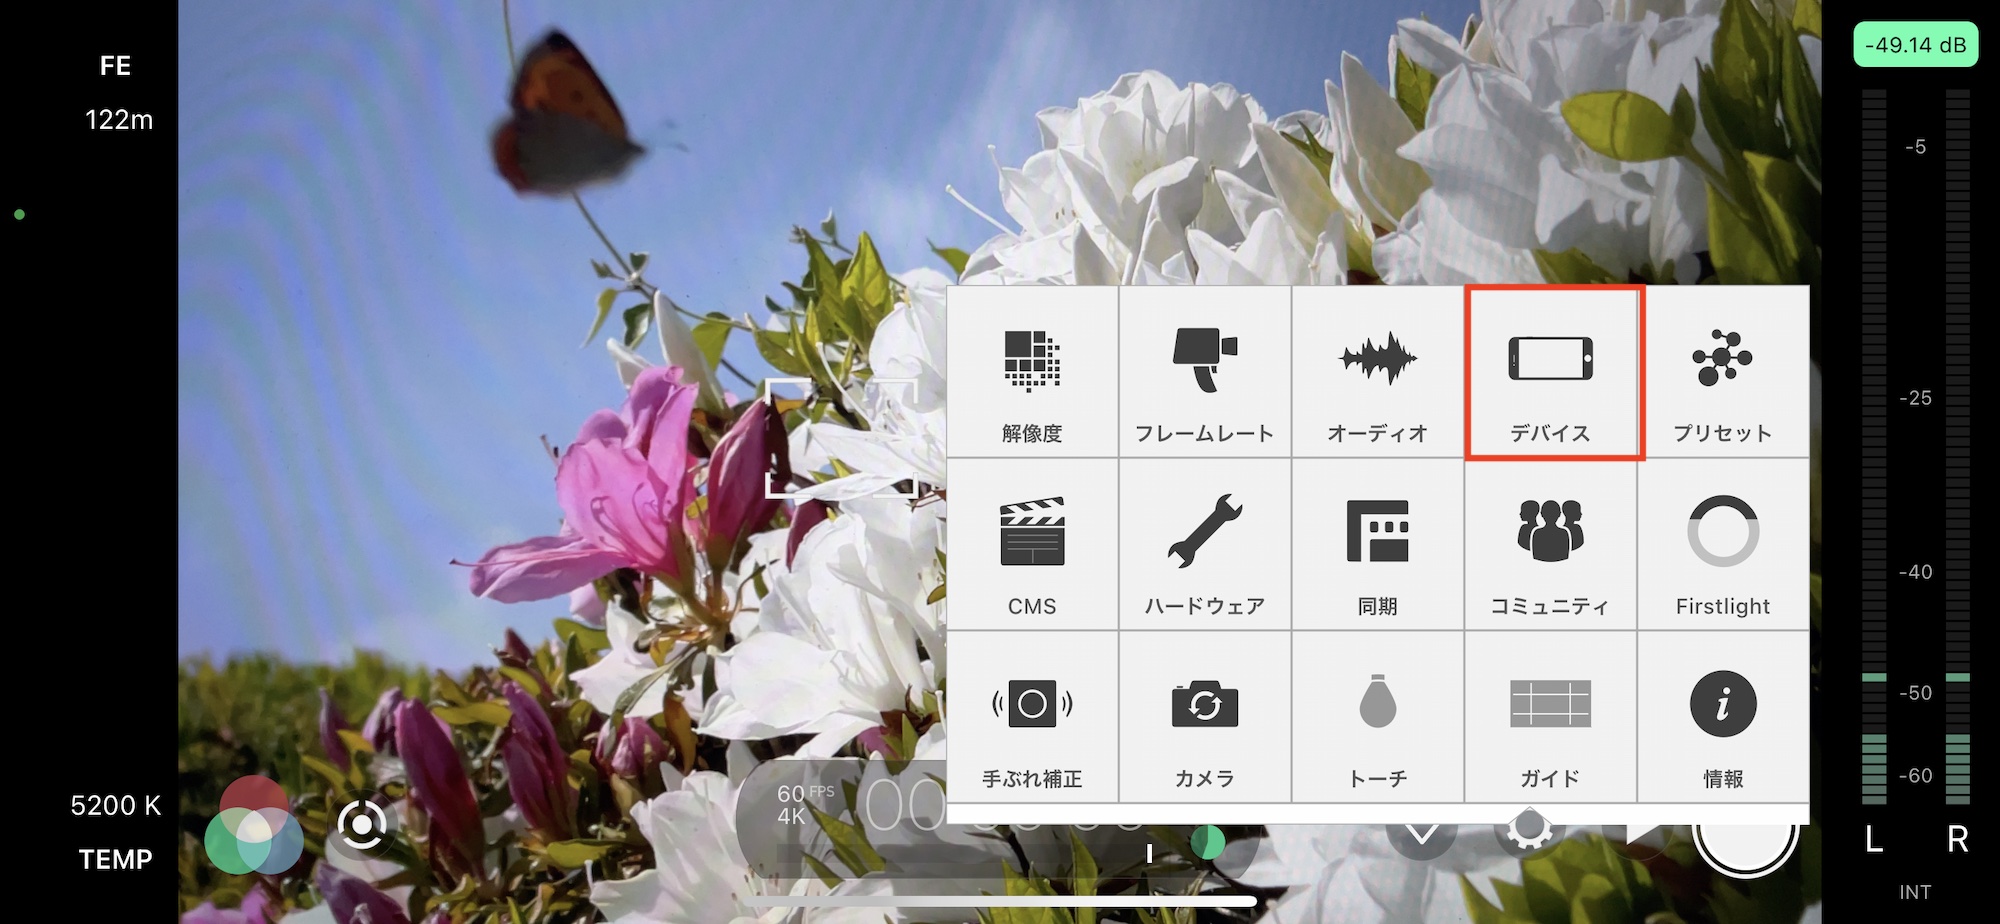The image size is (2000, 924).
Task: Toggle 手ぶれ補正 image stabilization
Action: (1032, 717)
